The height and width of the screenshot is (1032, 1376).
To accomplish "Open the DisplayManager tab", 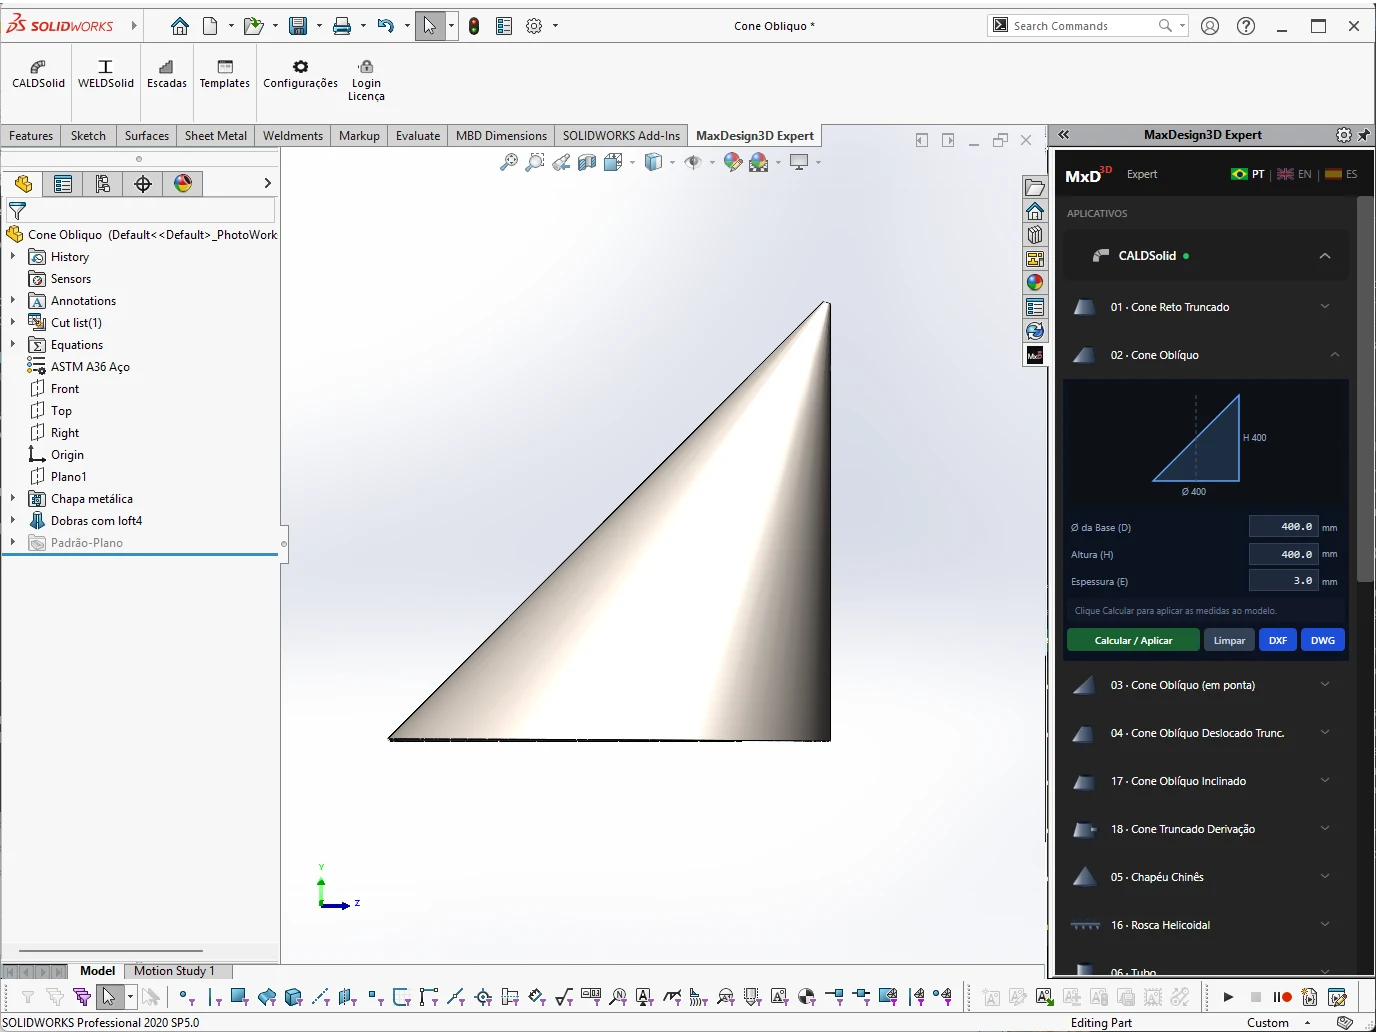I will 183,183.
